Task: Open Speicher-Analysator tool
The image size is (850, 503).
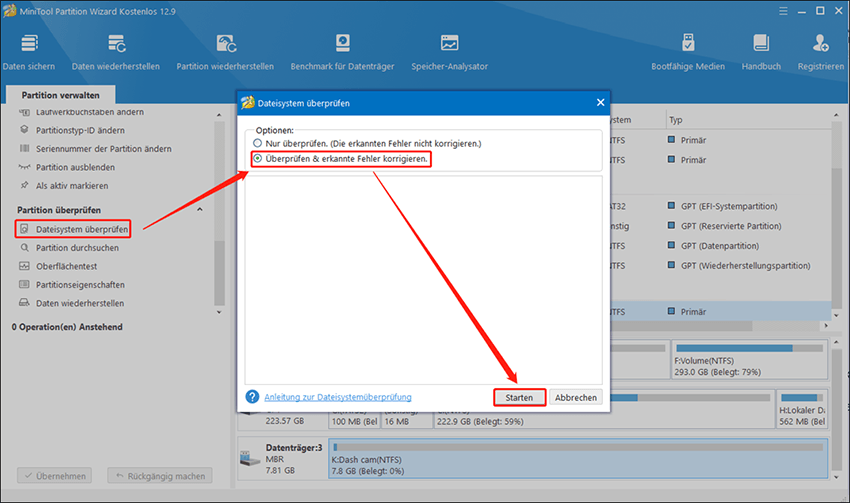Action: coord(449,53)
